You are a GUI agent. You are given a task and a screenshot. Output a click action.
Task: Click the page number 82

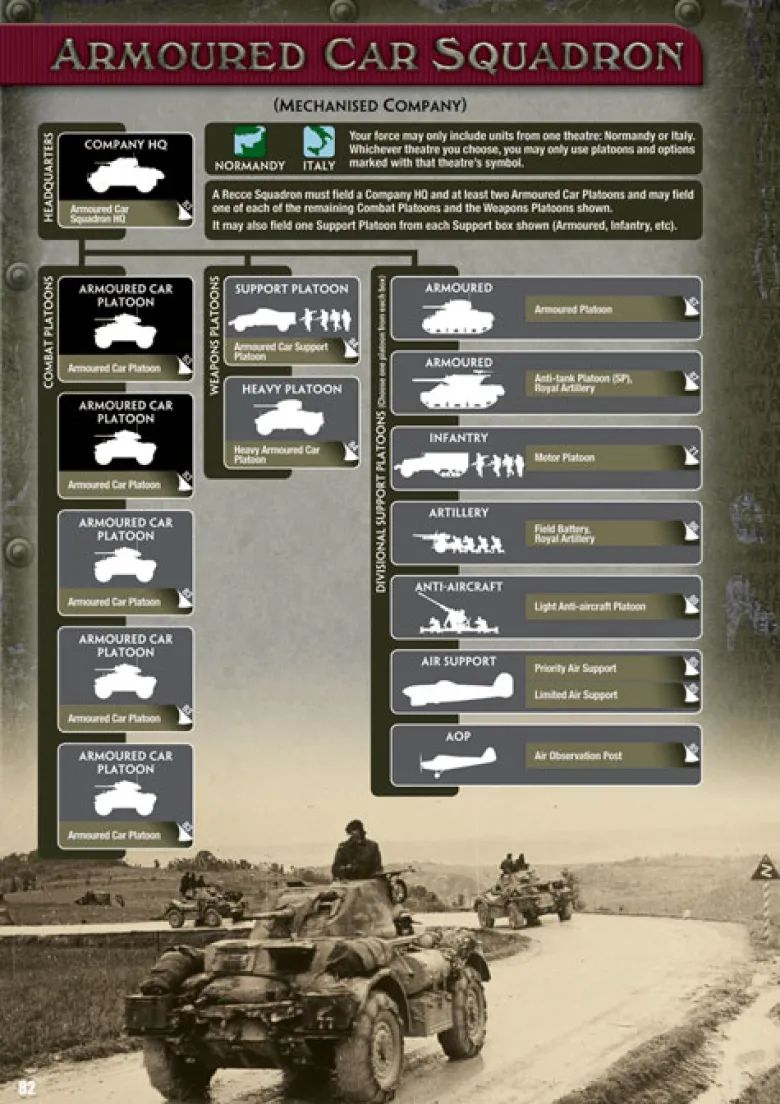coord(26,1087)
